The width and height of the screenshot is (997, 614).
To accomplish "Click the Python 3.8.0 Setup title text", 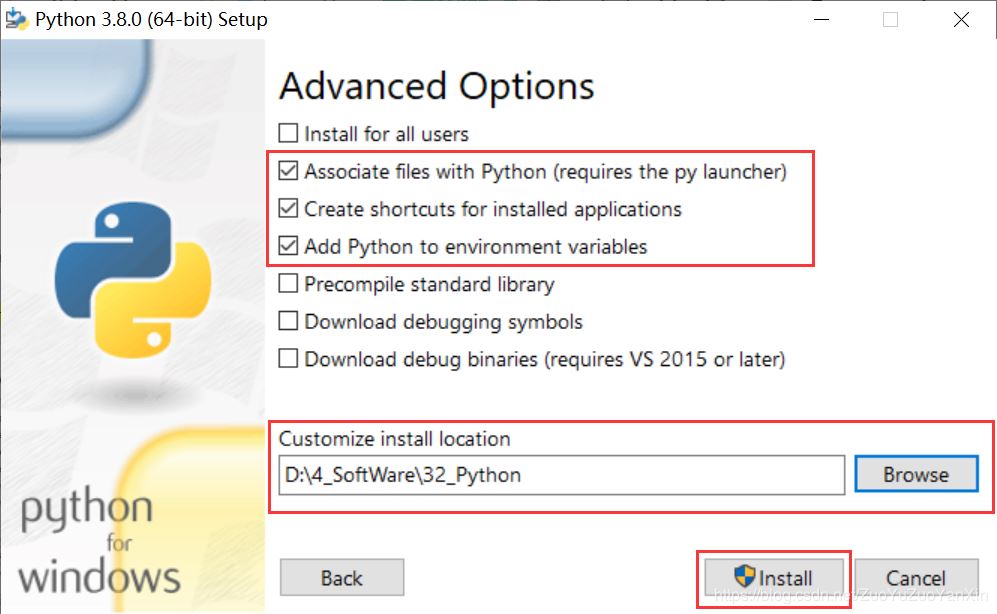I will 152,19.
